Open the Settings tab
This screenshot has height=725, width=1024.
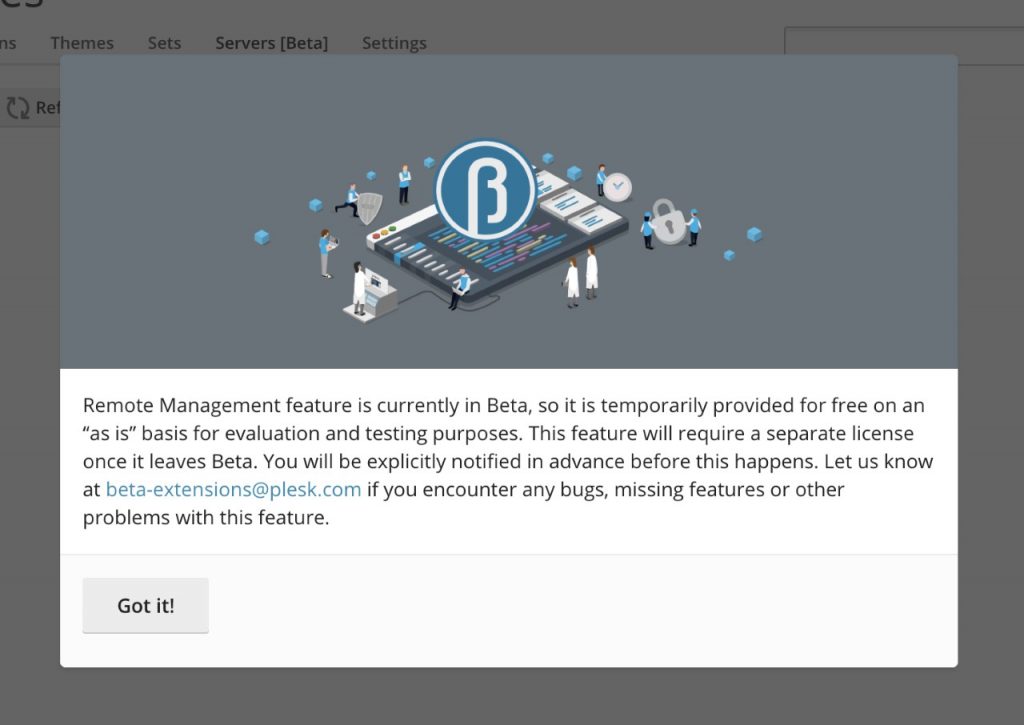coord(394,43)
